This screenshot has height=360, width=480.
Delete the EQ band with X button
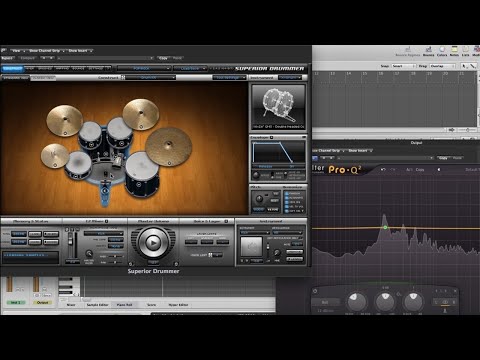point(455,291)
